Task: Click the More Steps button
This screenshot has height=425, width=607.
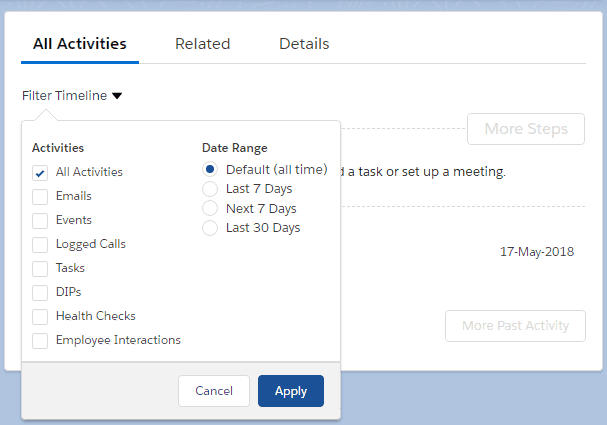Action: [x=526, y=129]
